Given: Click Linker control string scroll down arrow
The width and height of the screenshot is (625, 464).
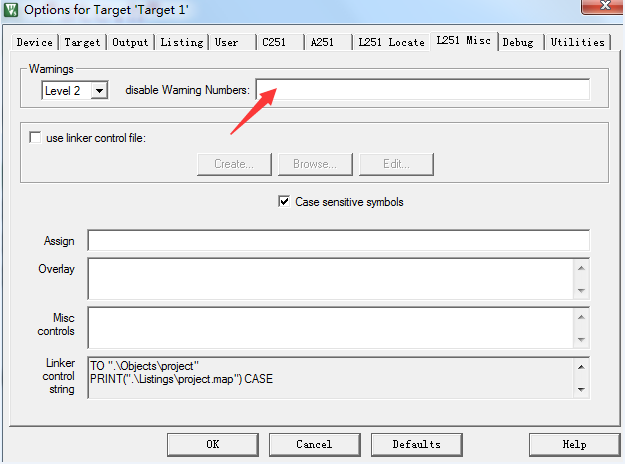Looking at the screenshot, I should coord(581,389).
